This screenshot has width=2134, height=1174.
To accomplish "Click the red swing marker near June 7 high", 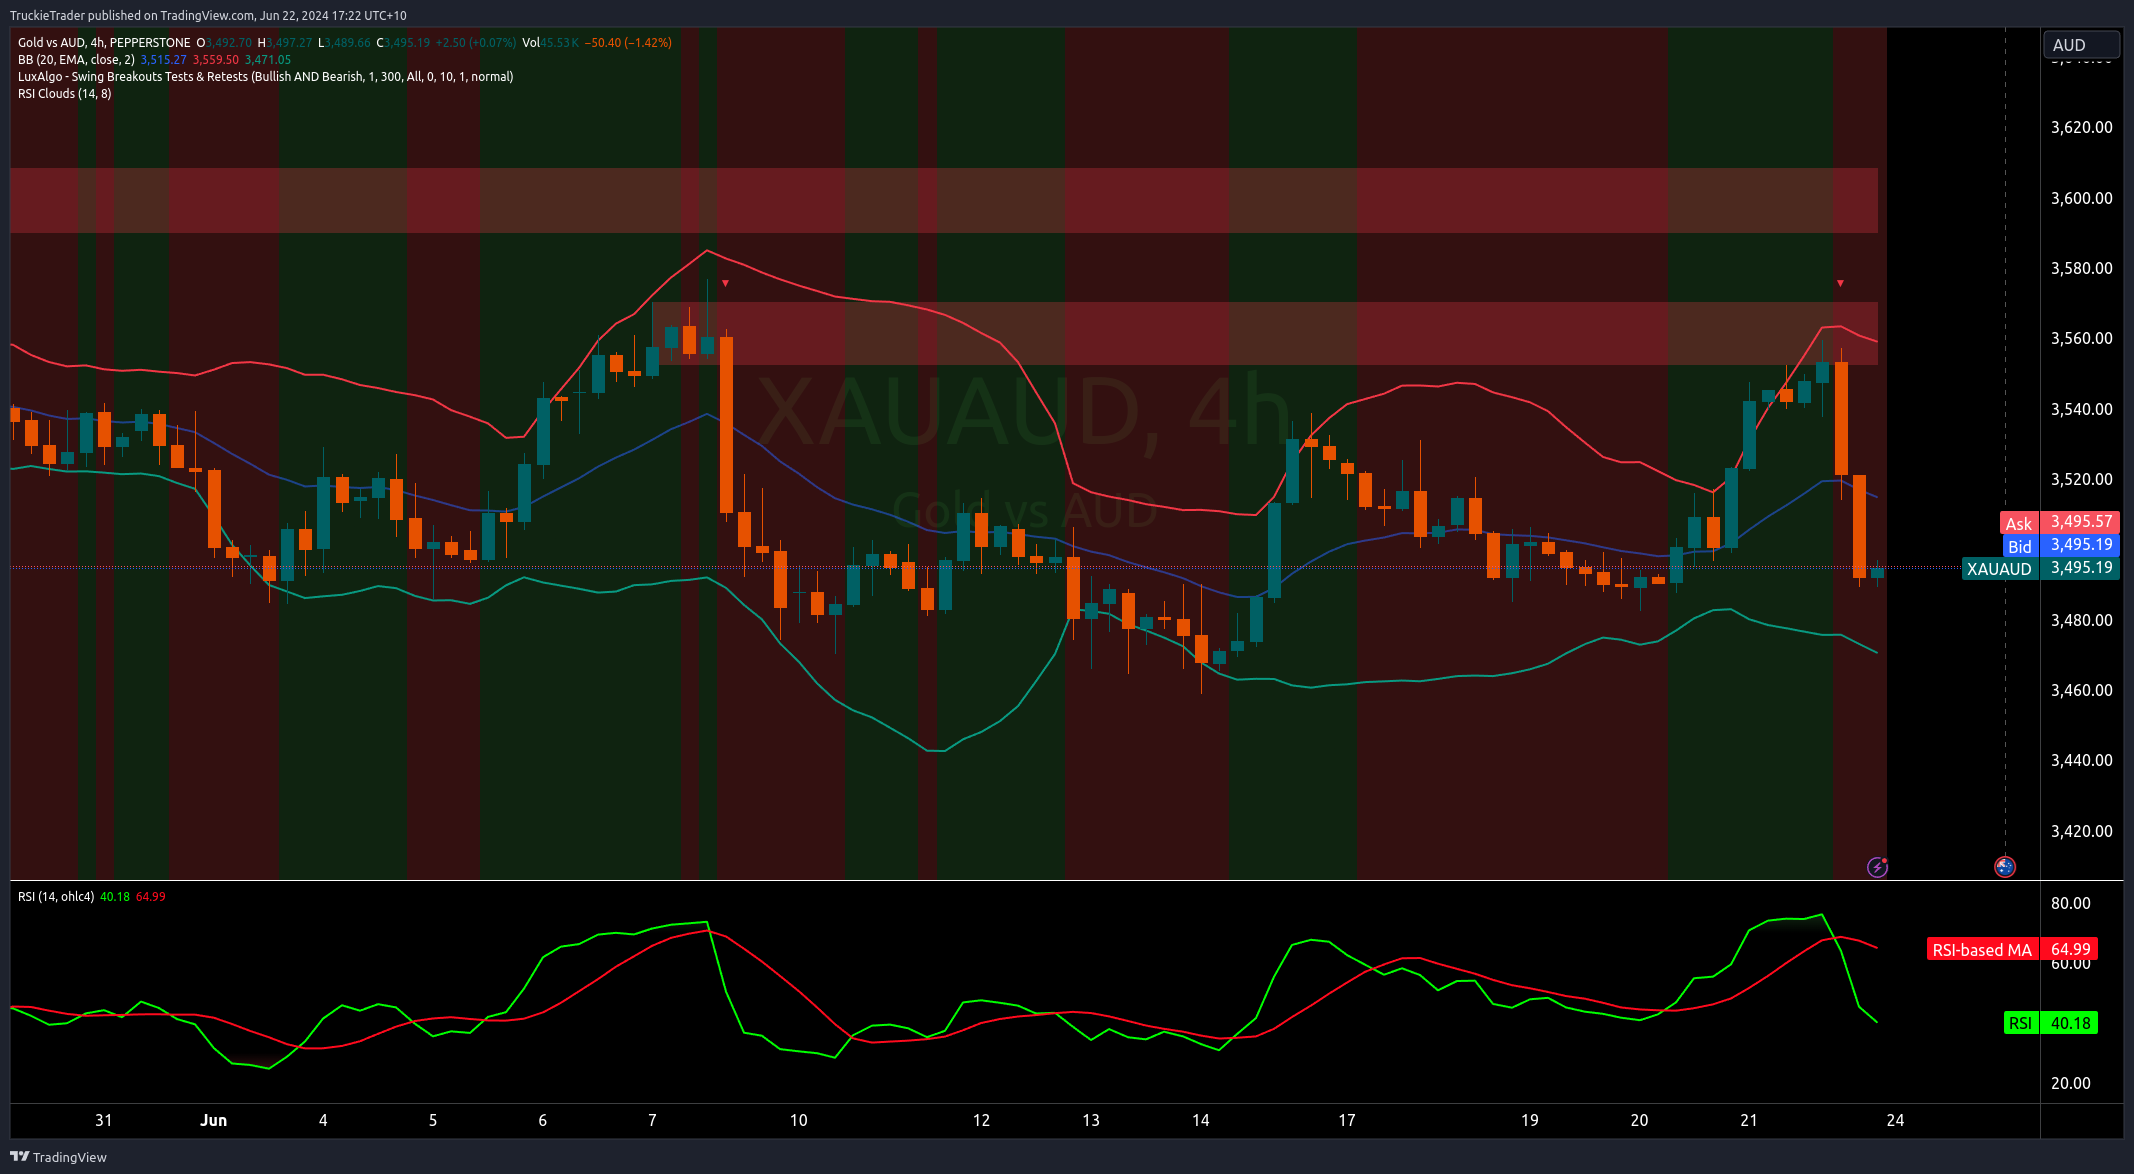I will [725, 284].
